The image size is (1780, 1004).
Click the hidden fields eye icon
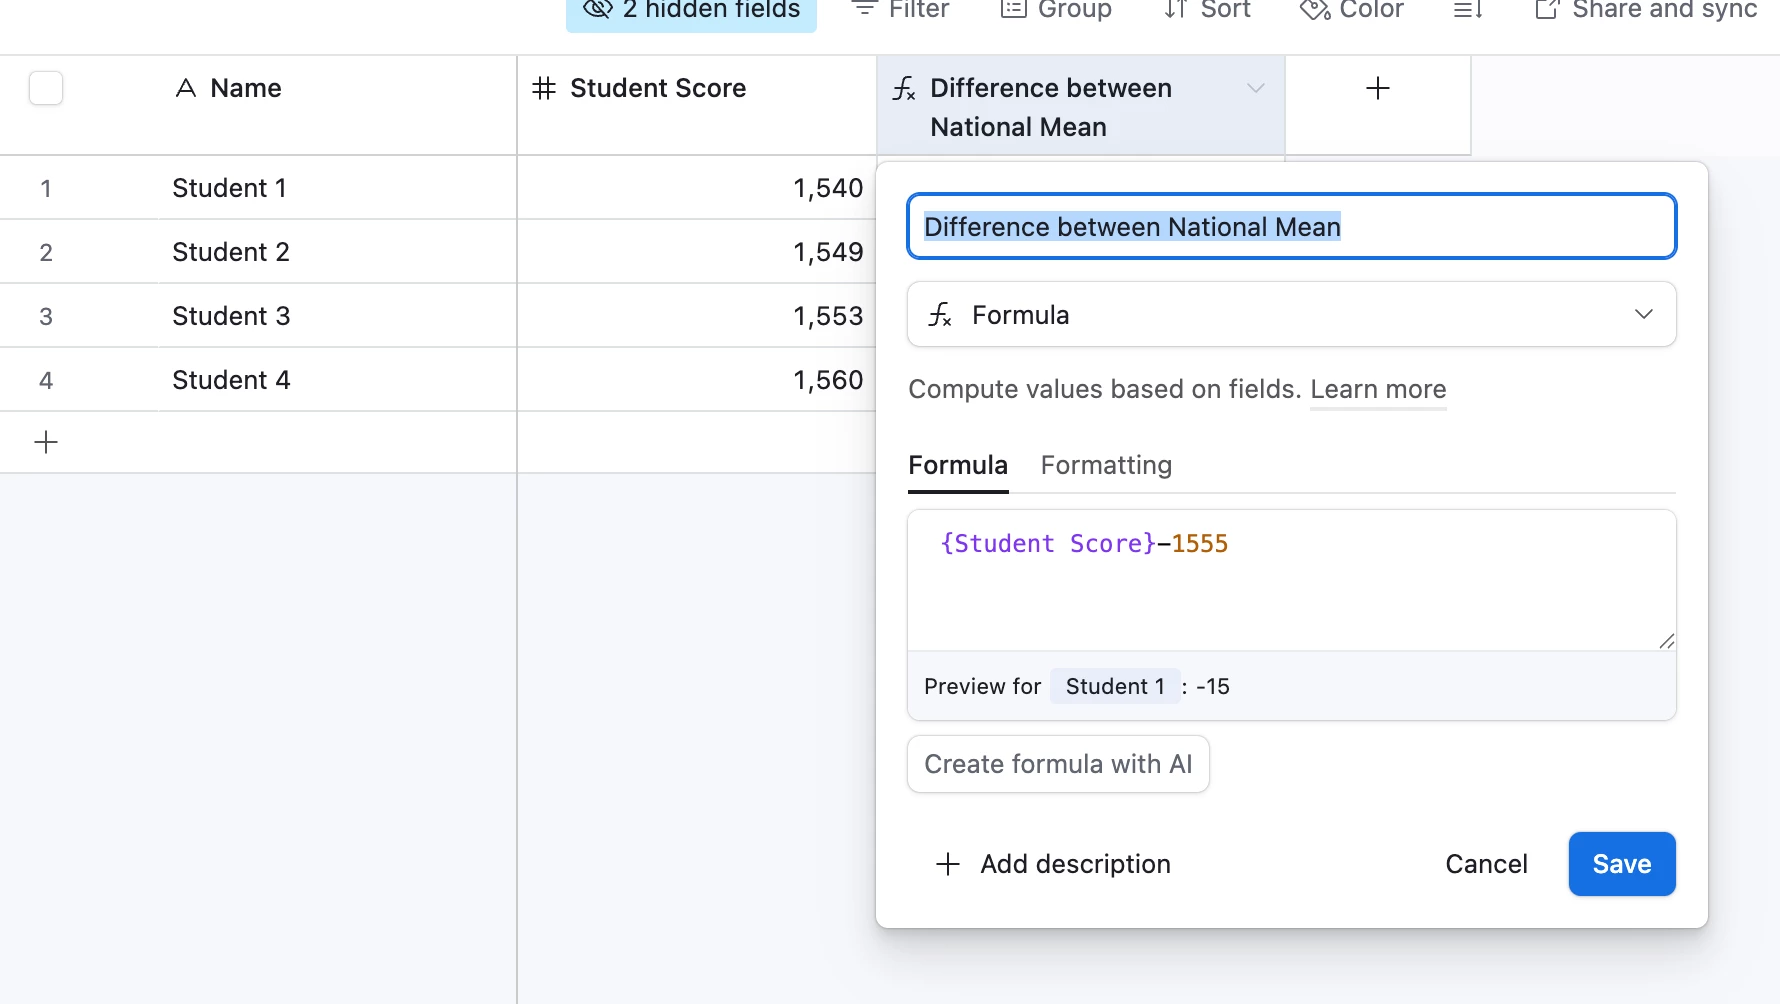pyautogui.click(x=598, y=10)
